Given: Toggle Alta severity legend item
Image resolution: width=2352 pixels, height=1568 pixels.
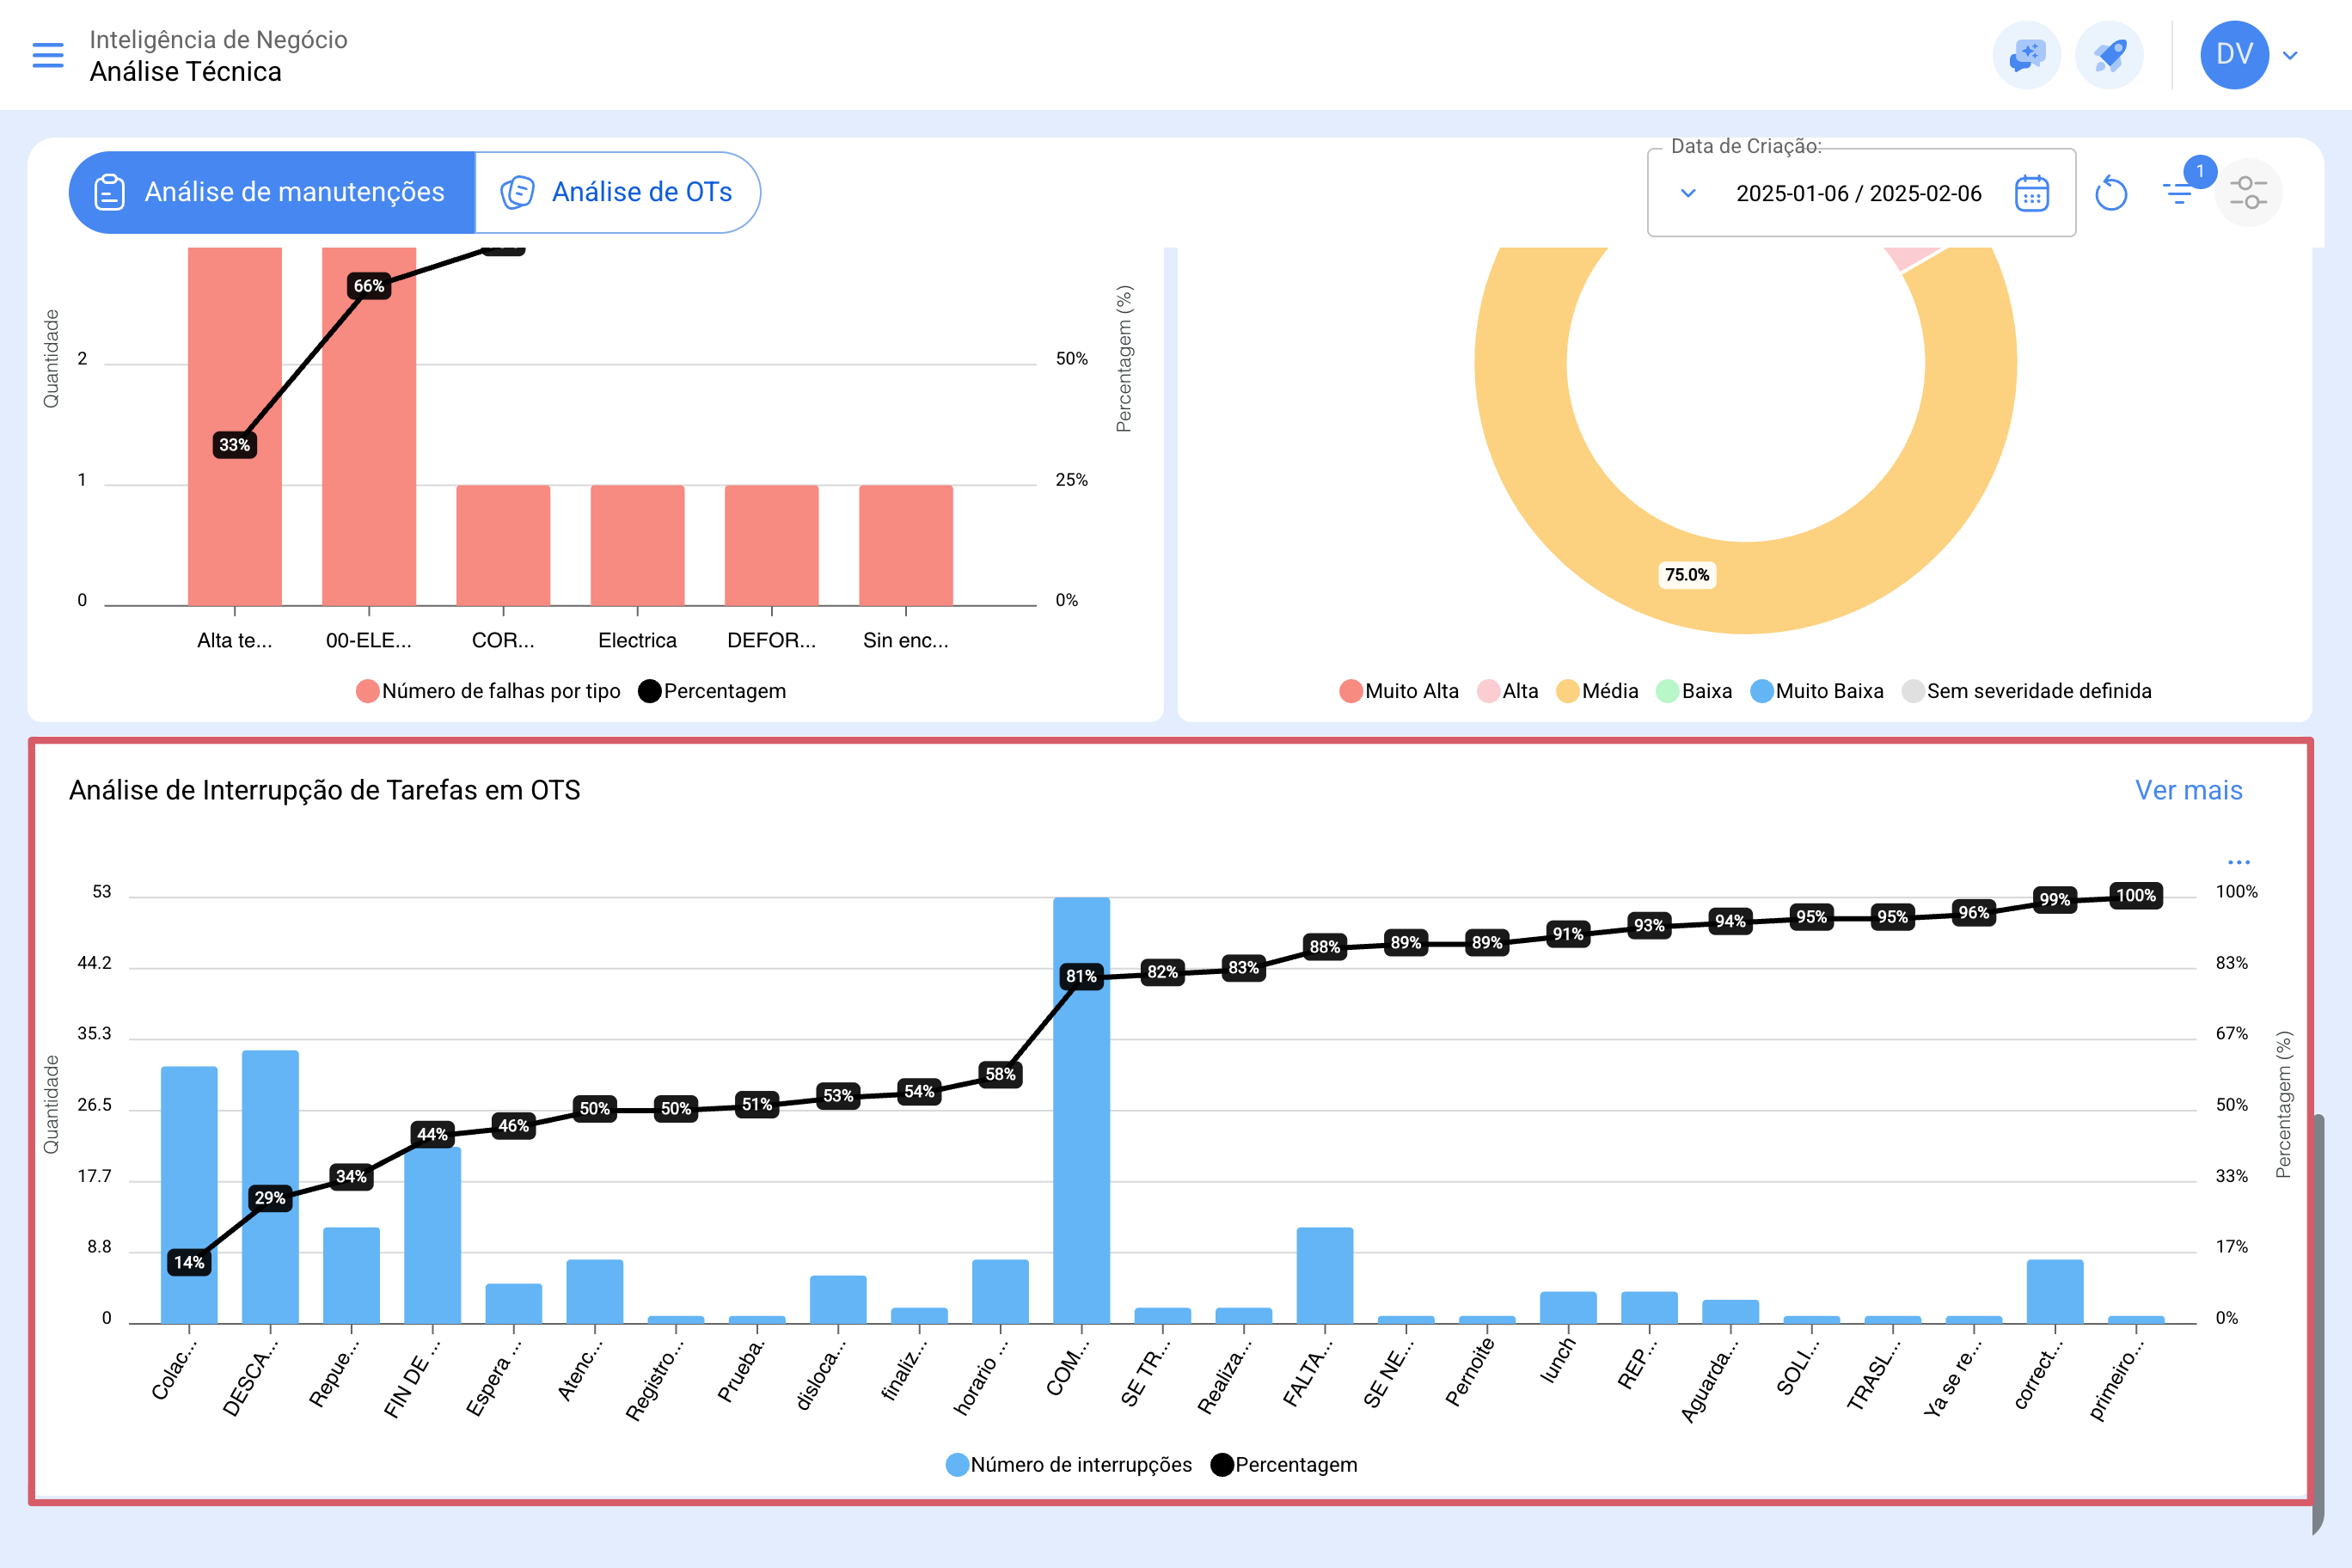Looking at the screenshot, I should point(1508,691).
